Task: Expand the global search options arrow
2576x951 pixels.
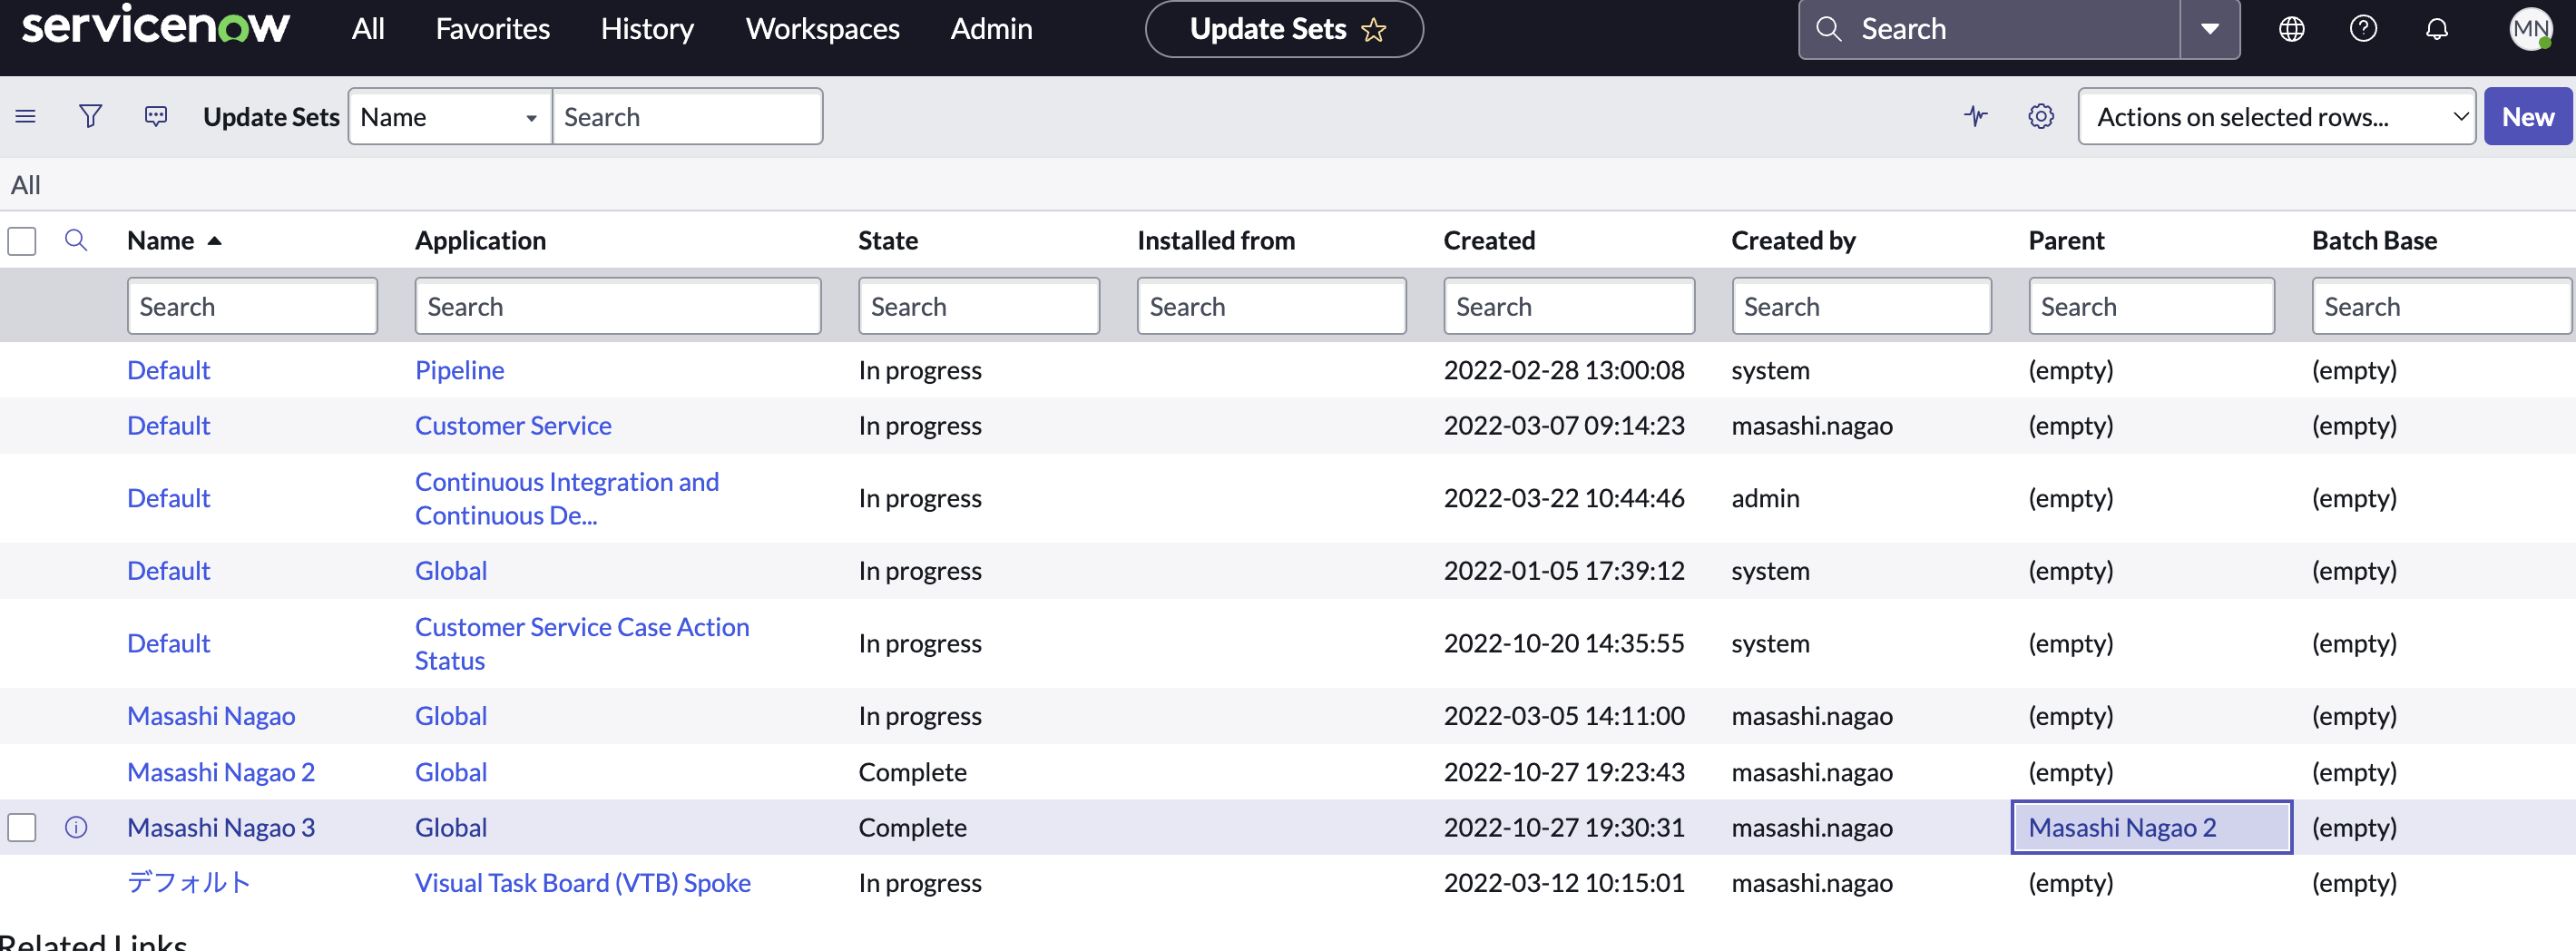Action: (2210, 29)
